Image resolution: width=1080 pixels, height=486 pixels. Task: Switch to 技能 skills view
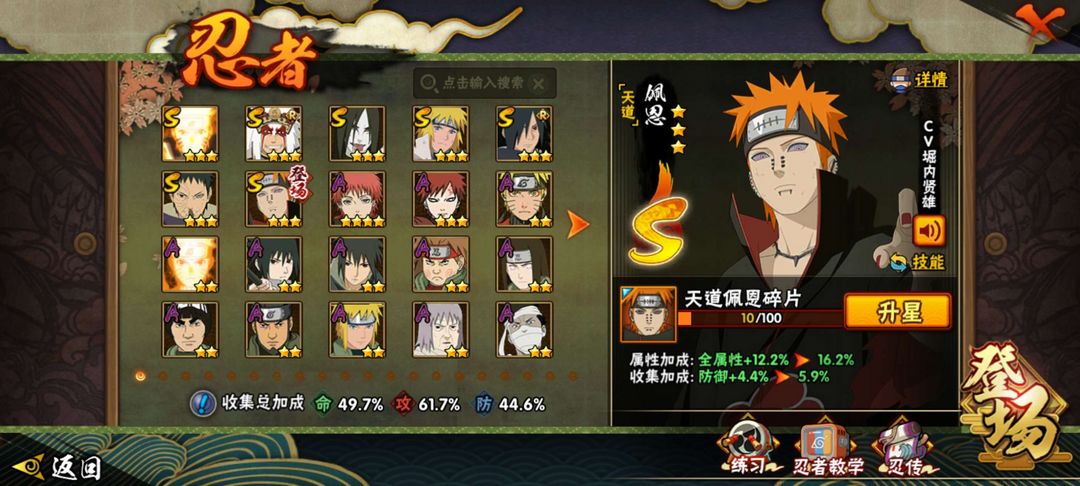918,262
